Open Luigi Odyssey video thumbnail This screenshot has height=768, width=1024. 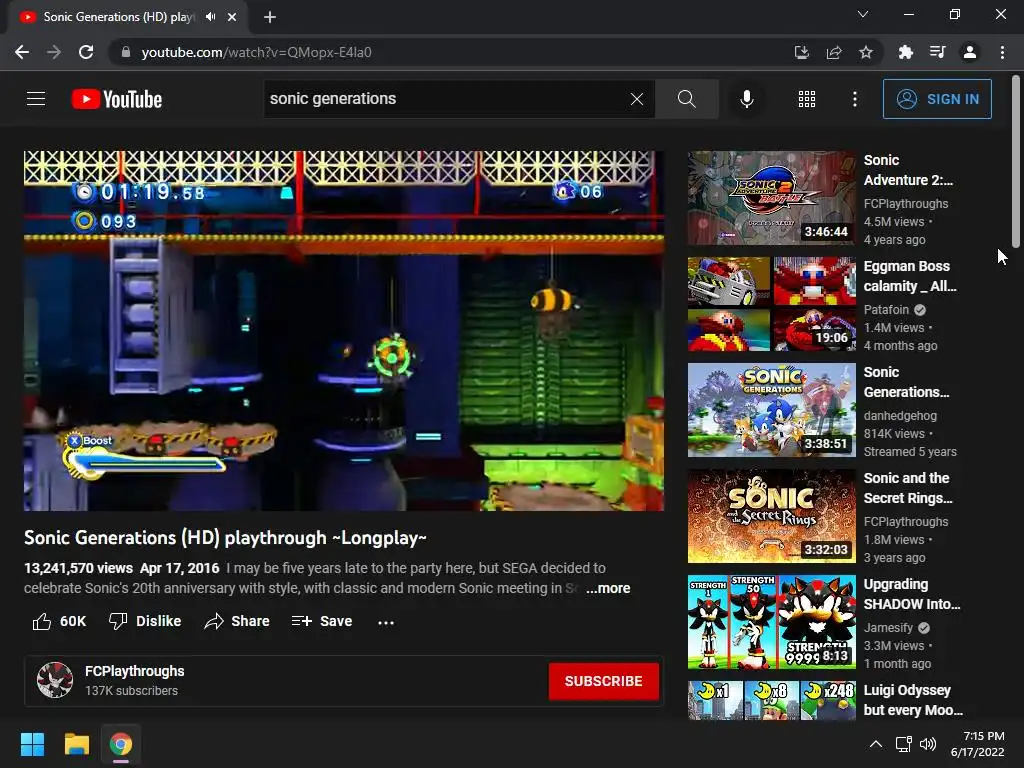(x=771, y=700)
